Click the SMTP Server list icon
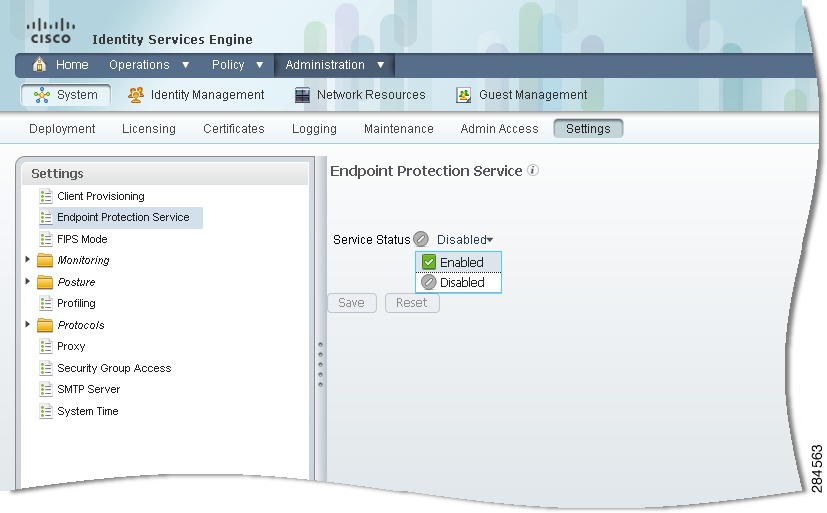 (x=46, y=390)
